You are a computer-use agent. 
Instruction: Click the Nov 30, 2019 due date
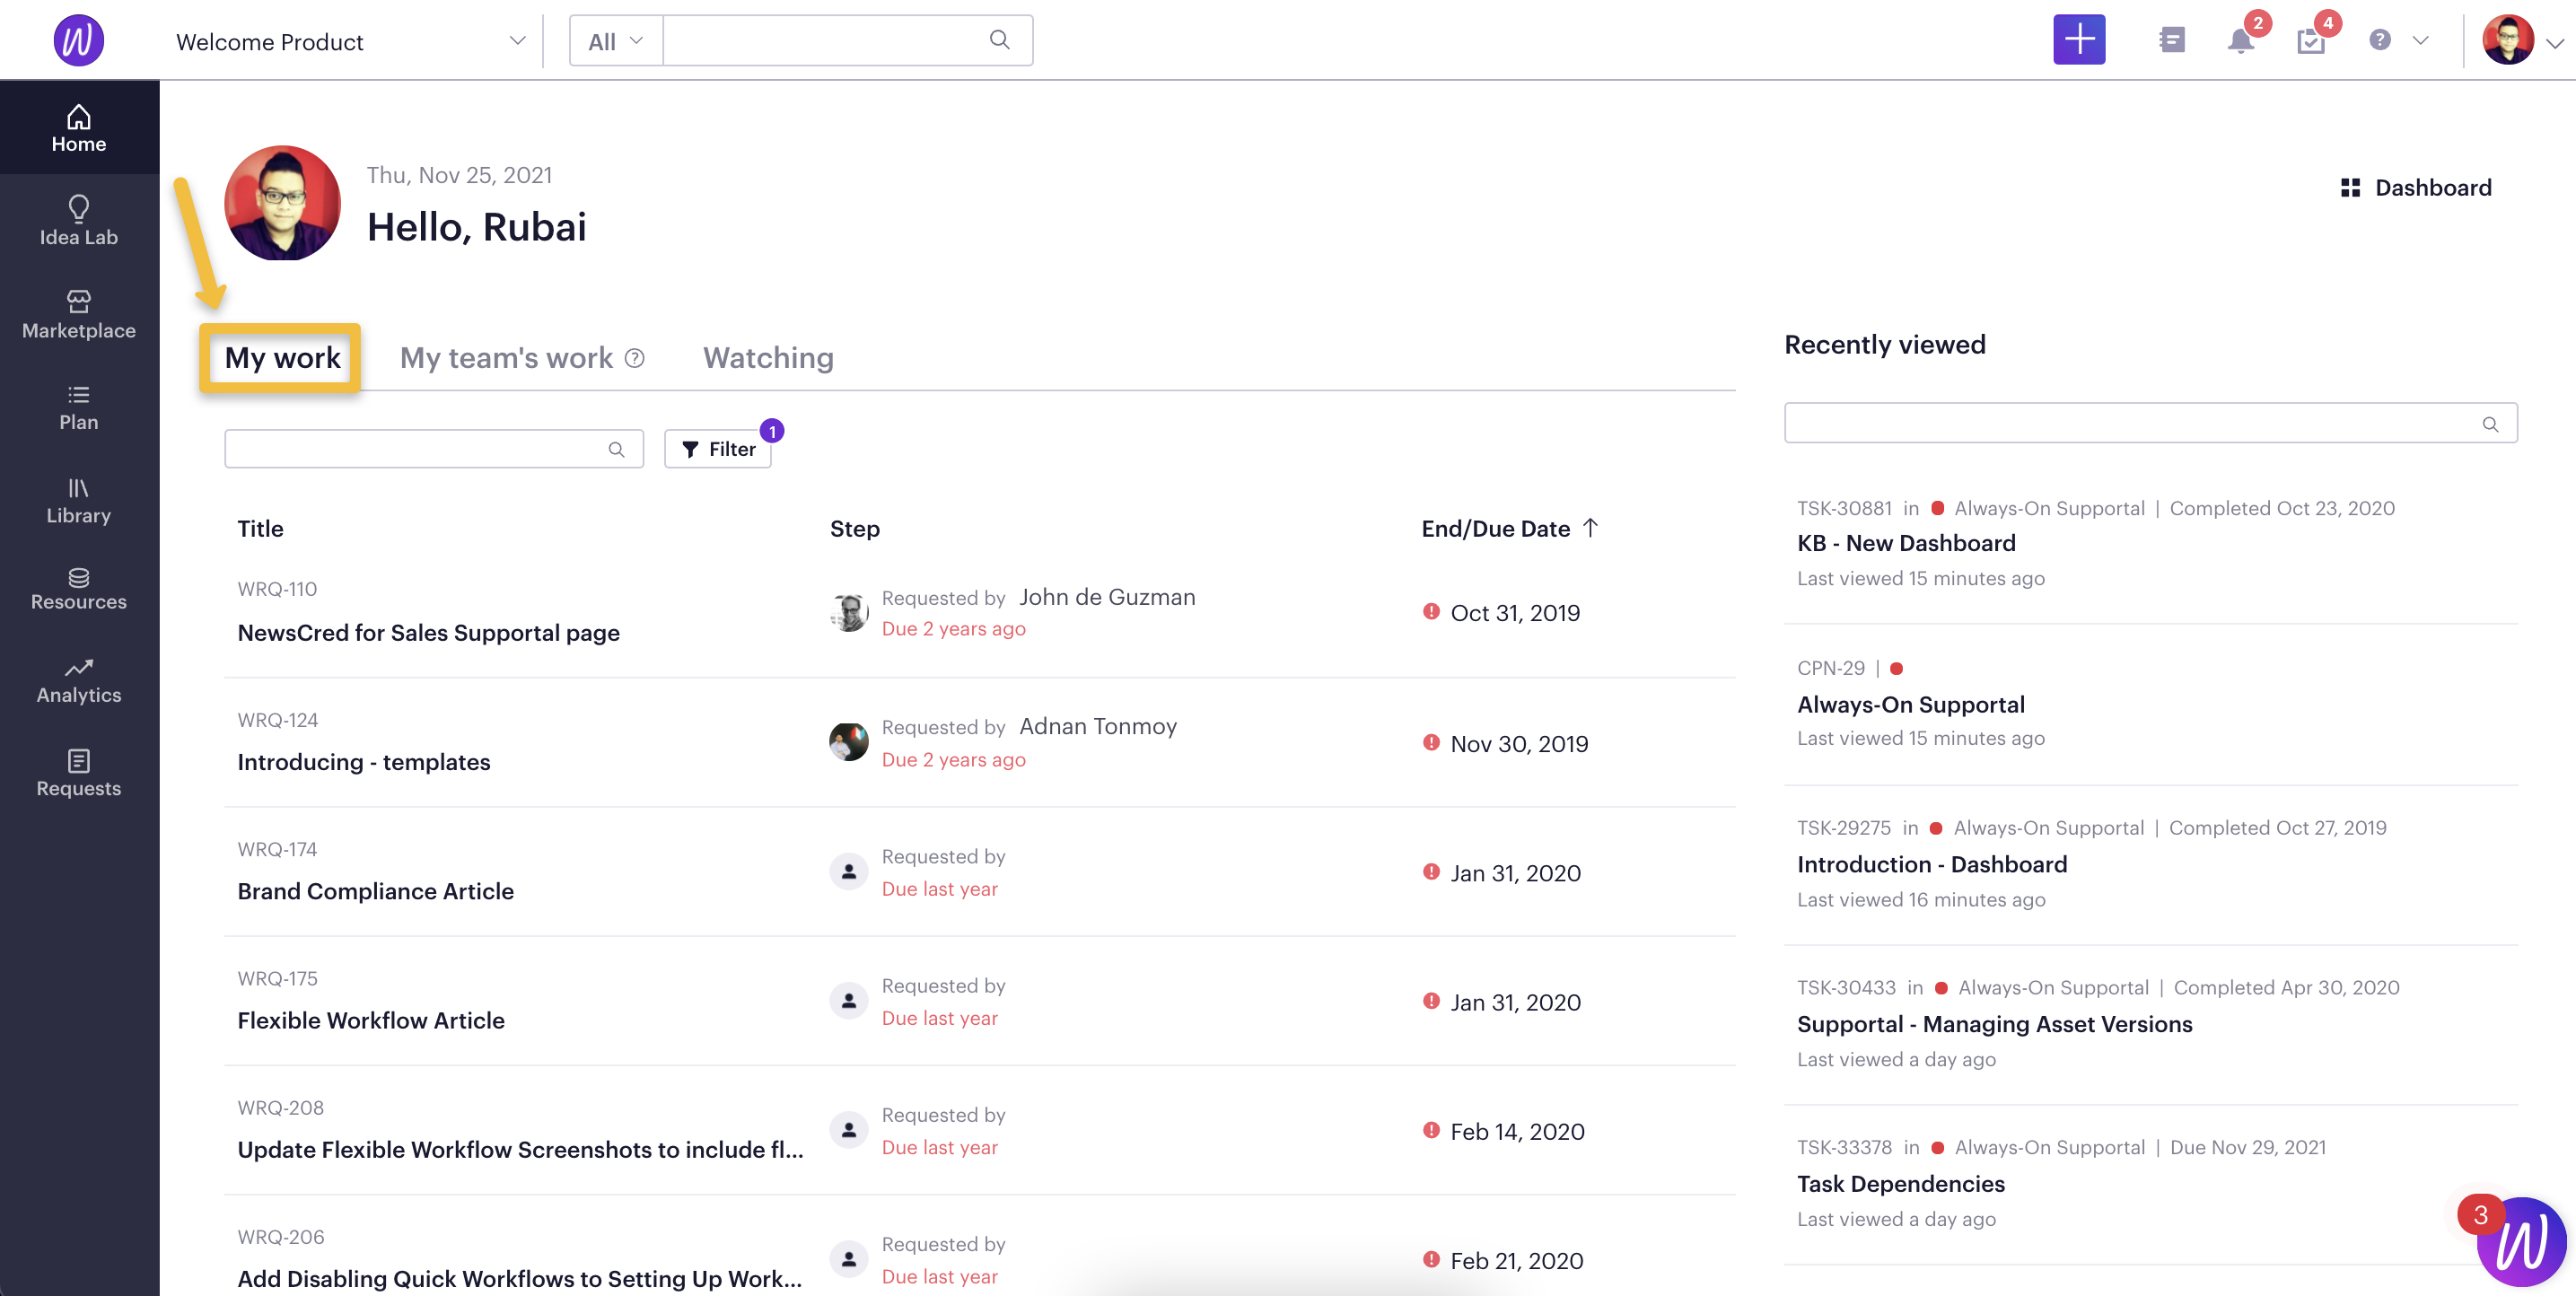[1519, 743]
